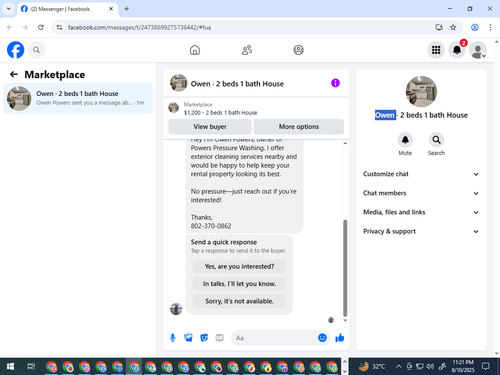This screenshot has height=375, width=500.
Task: Open Chrome tab search dropdown
Action: tap(9, 9)
